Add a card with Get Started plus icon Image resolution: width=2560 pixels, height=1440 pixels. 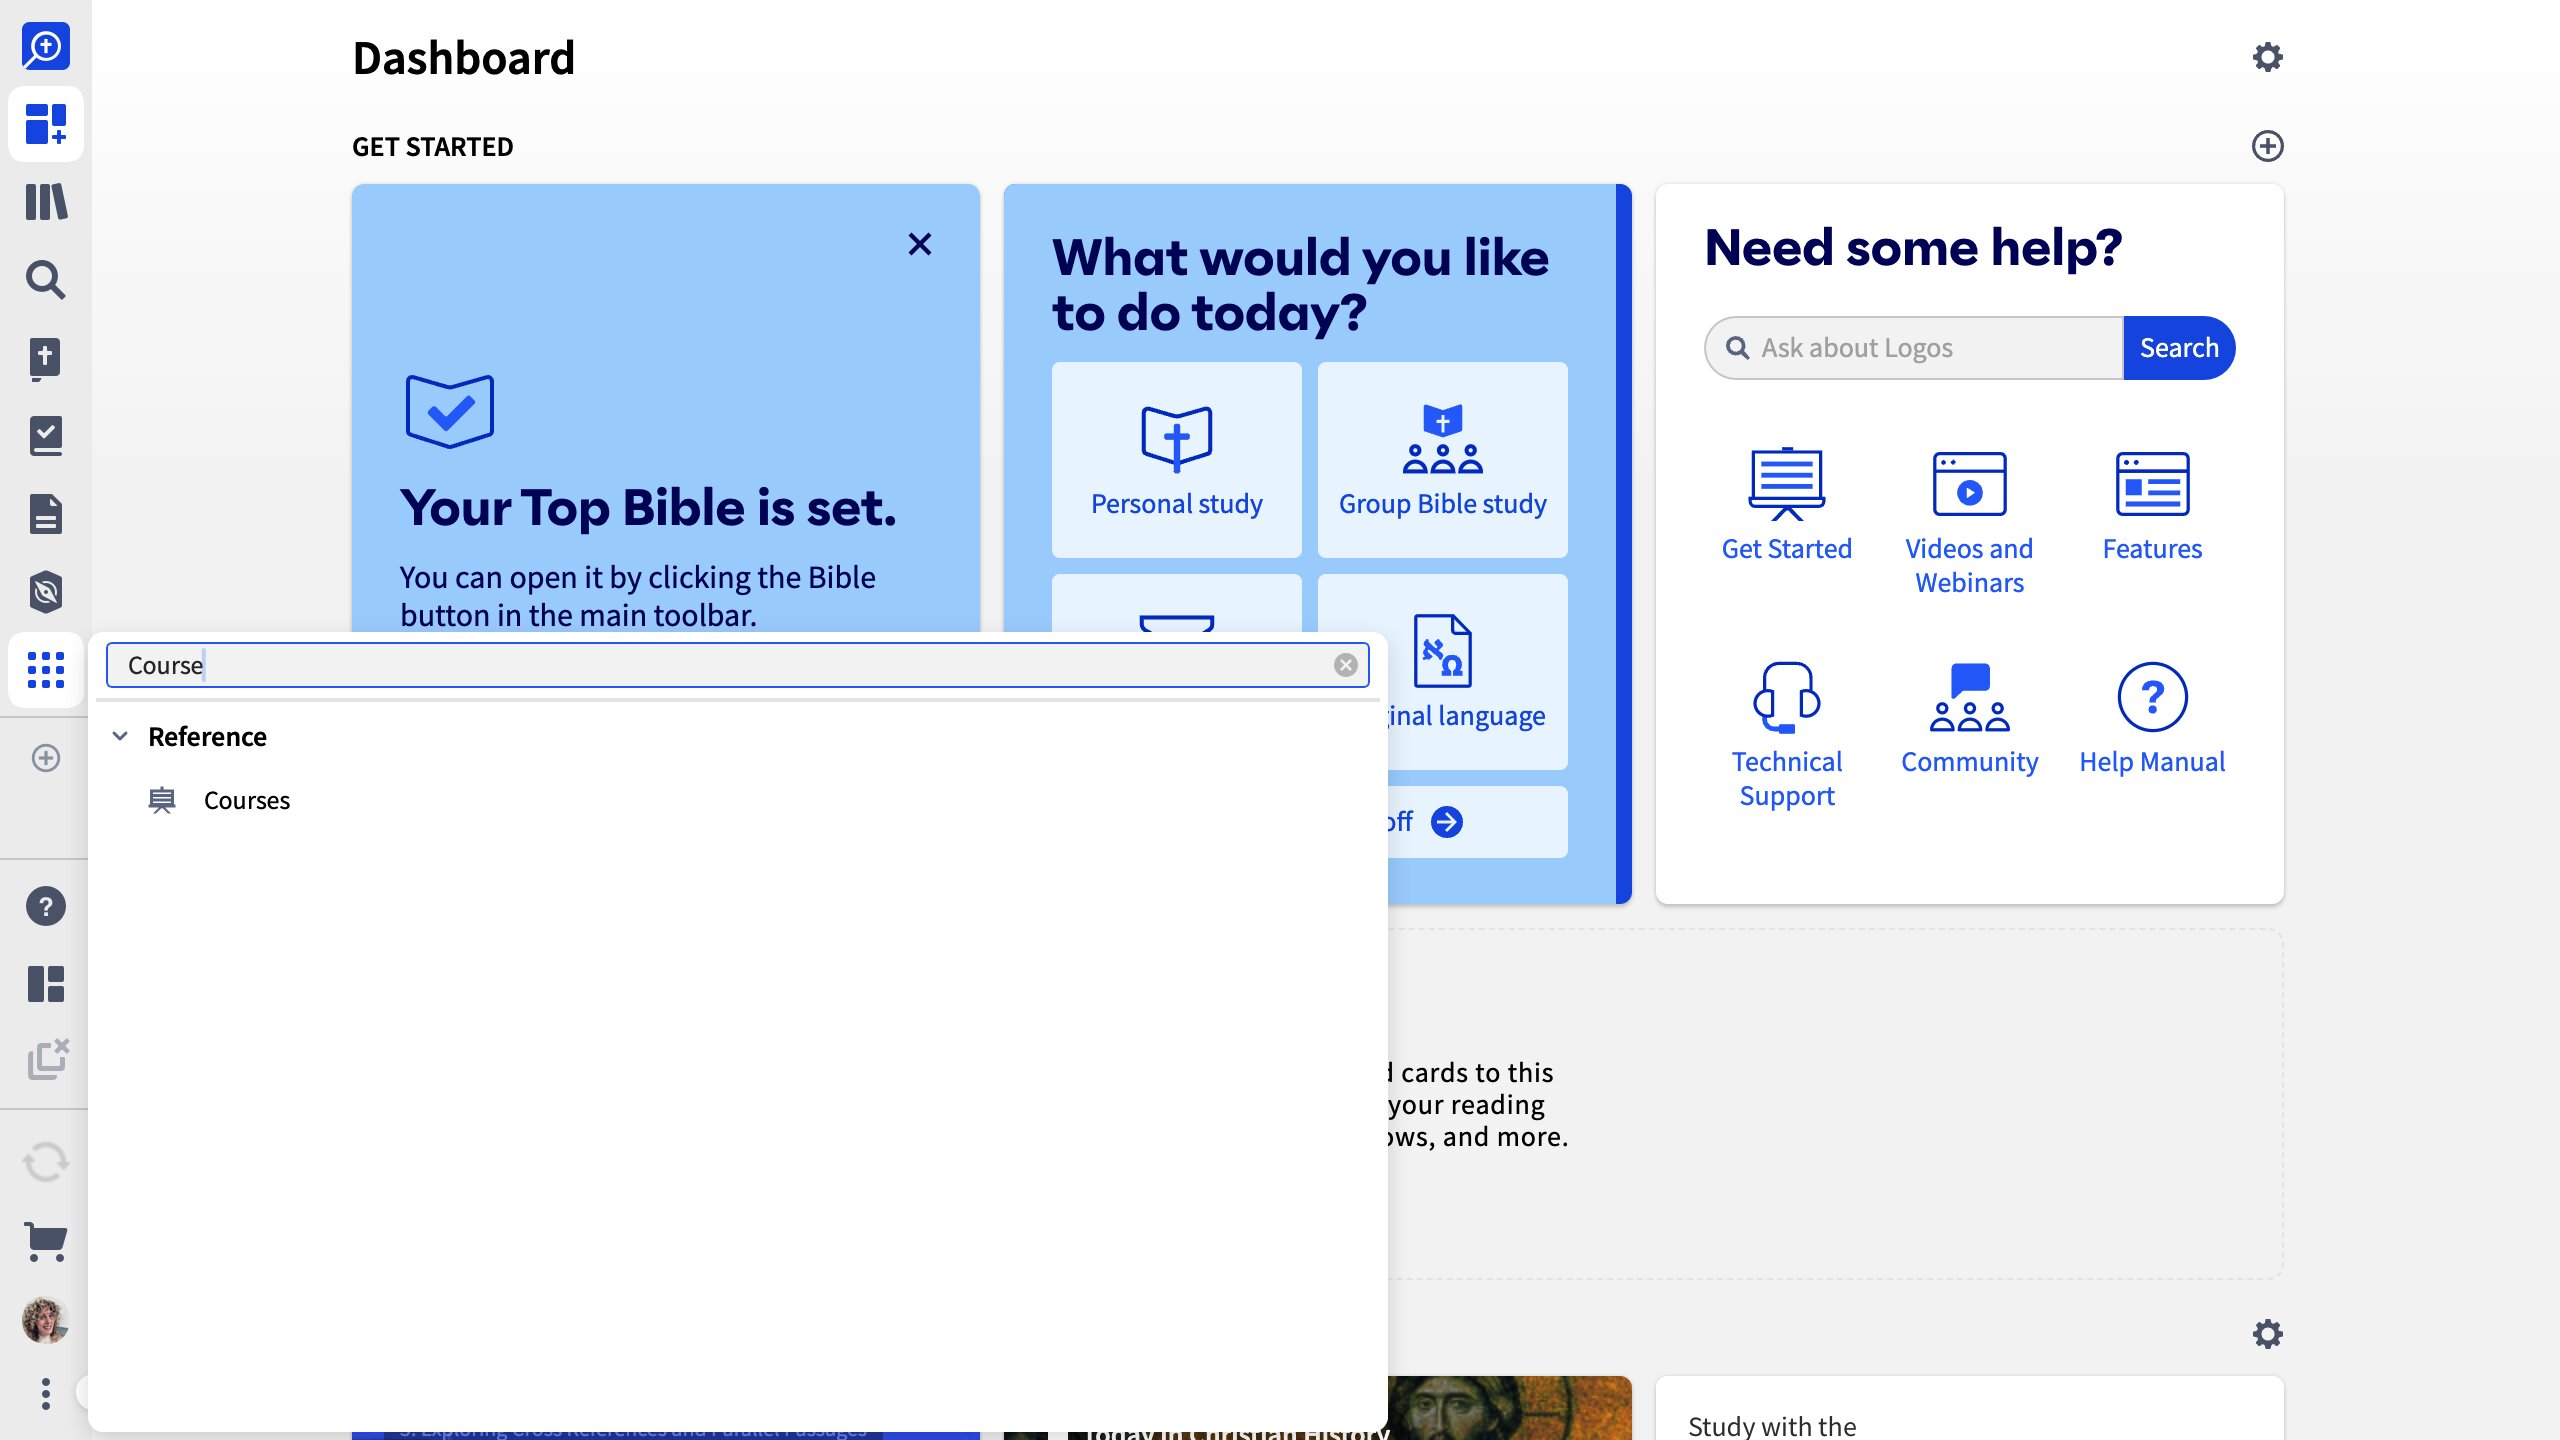(2267, 146)
